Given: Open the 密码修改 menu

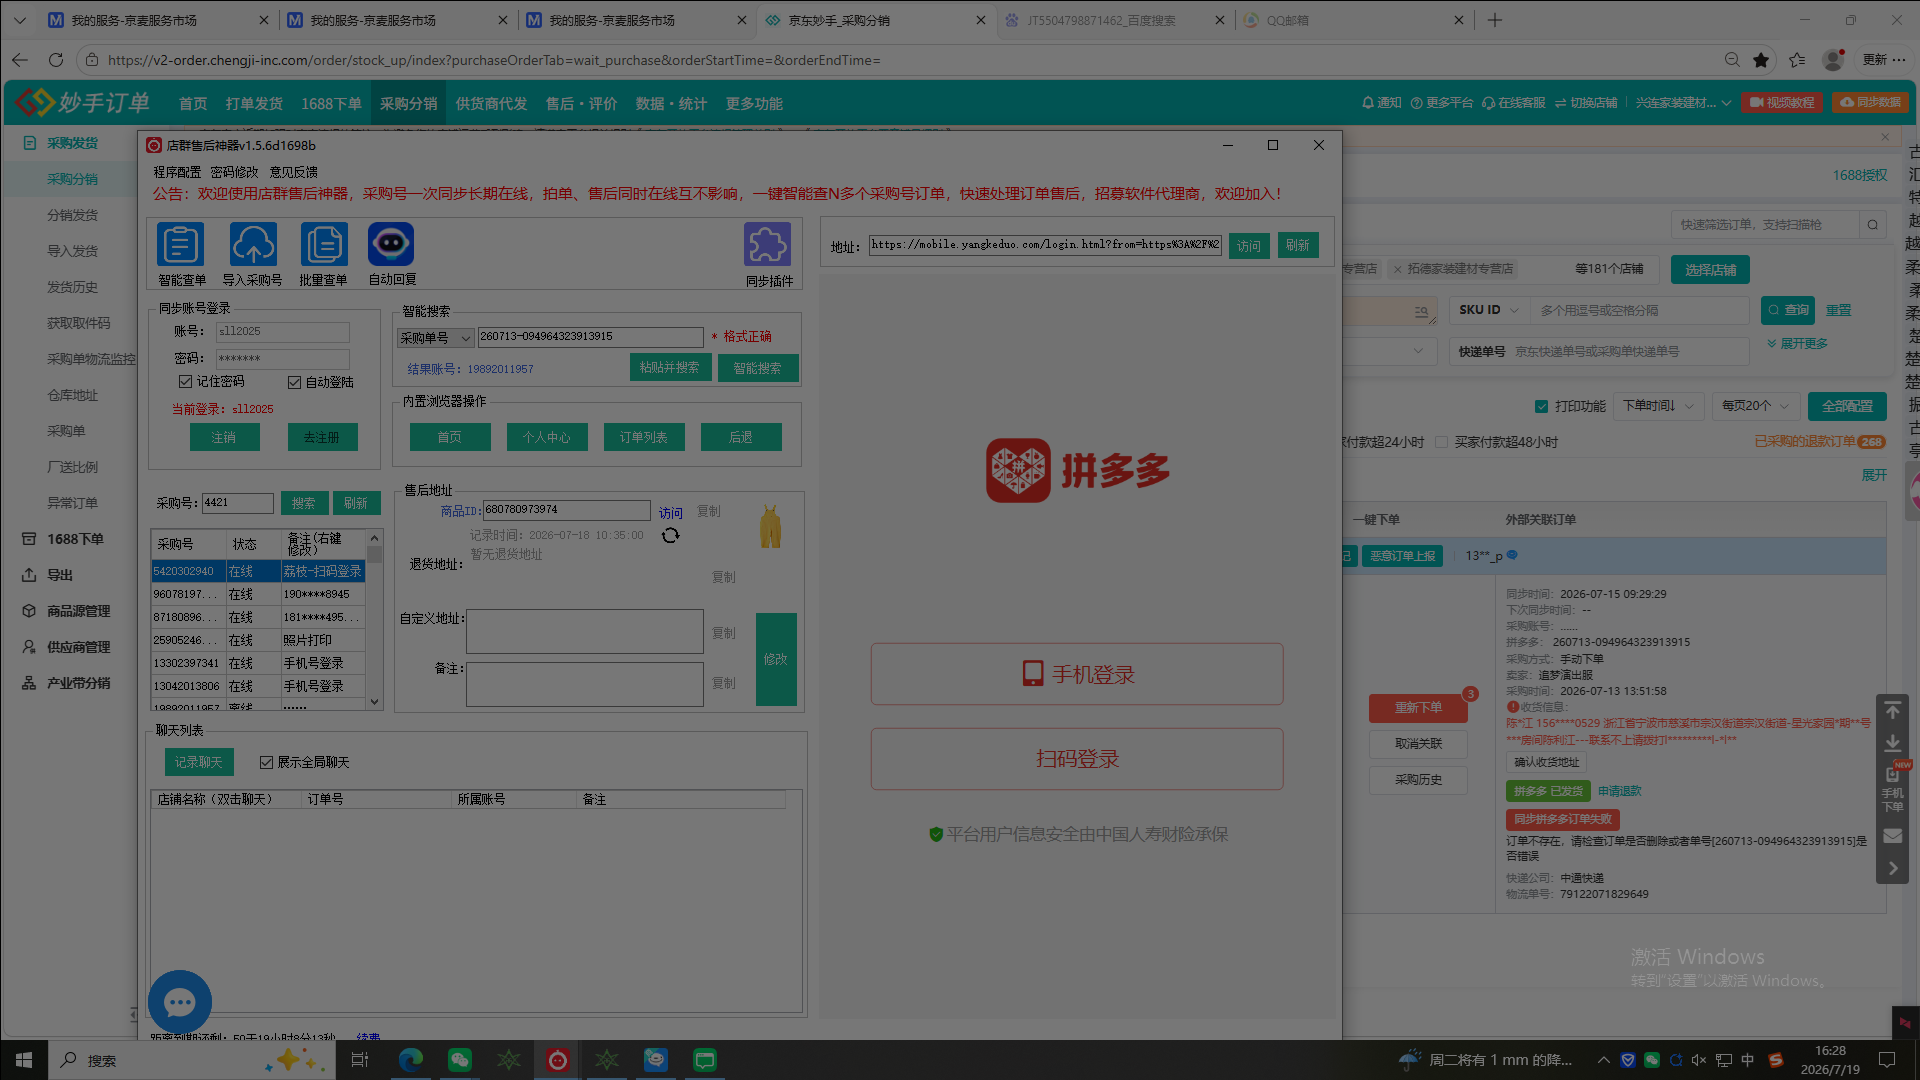Looking at the screenshot, I should (x=234, y=172).
